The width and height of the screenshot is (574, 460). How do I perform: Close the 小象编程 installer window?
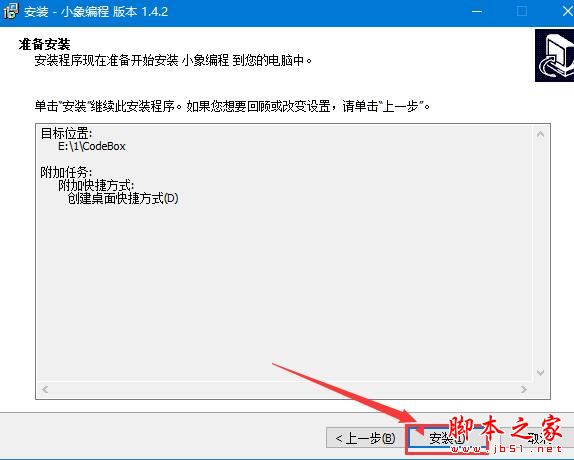tap(567, 11)
